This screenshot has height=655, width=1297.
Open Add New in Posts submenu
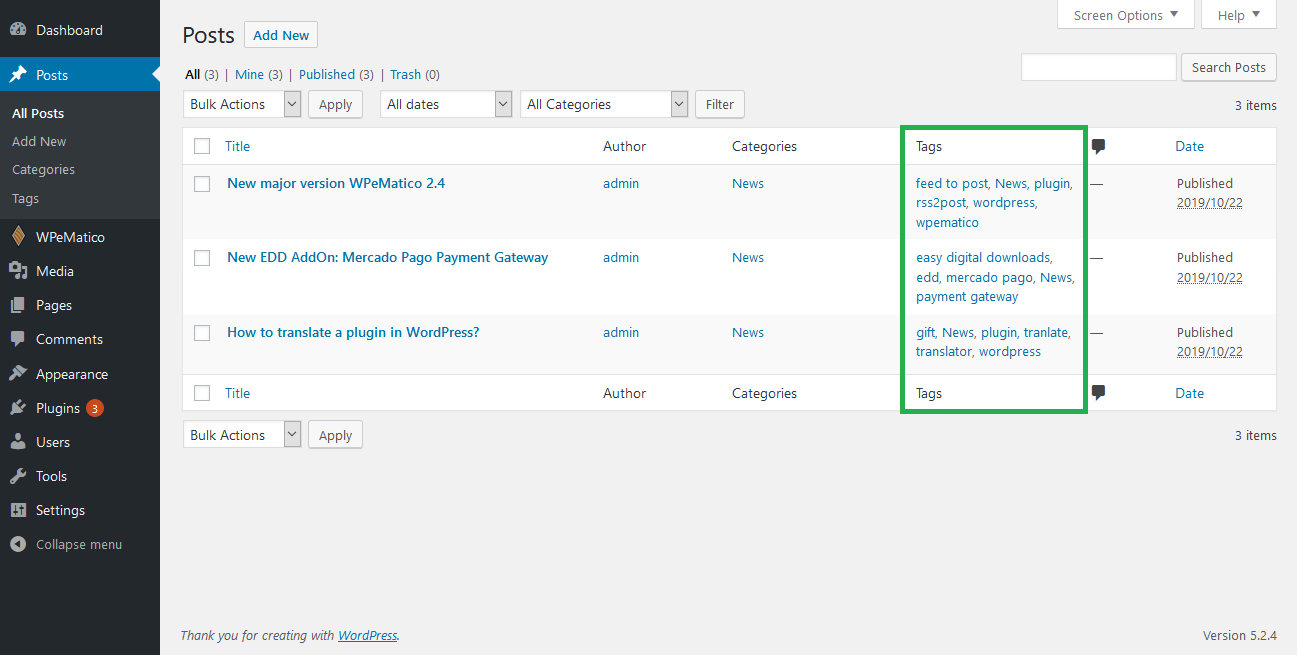[39, 142]
